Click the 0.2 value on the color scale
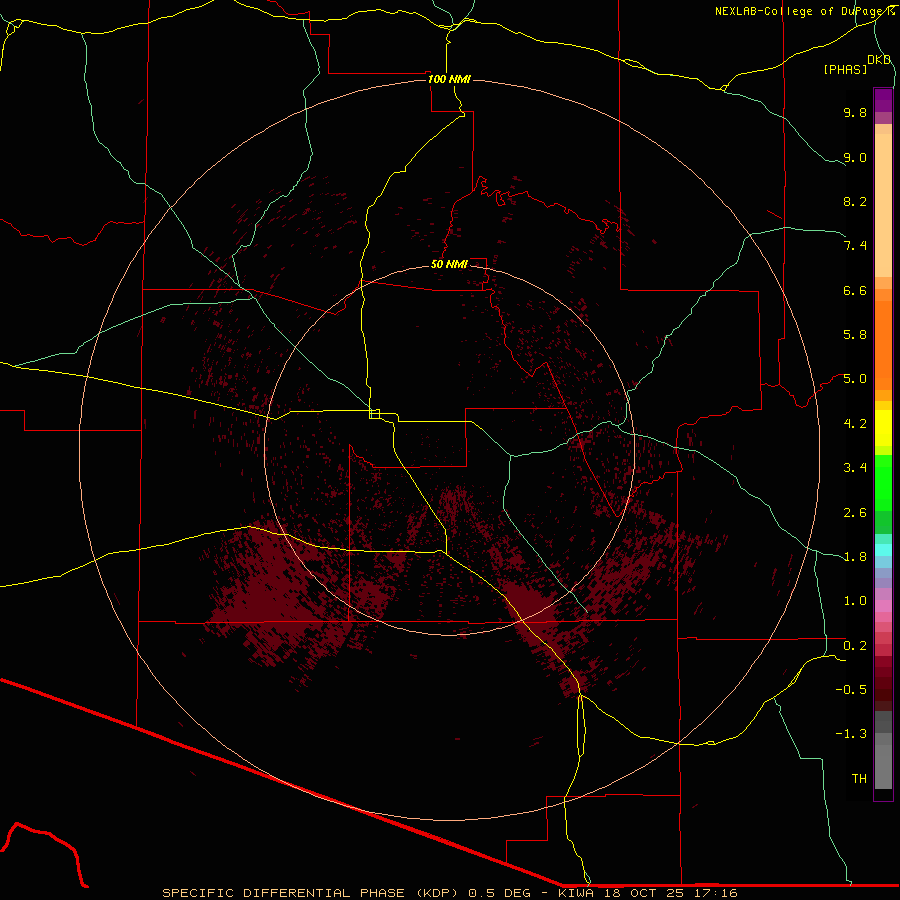Viewport: 900px width, 900px height. [x=855, y=646]
